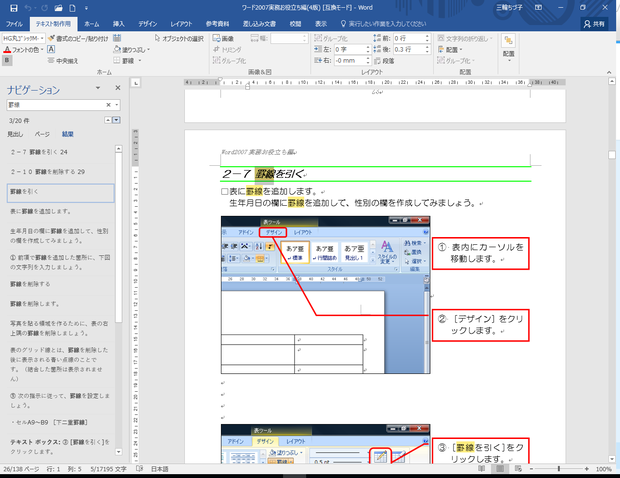Increase the spacing after (後) 0.3 行 stepper
620x478 pixels.
click(x=427, y=47)
